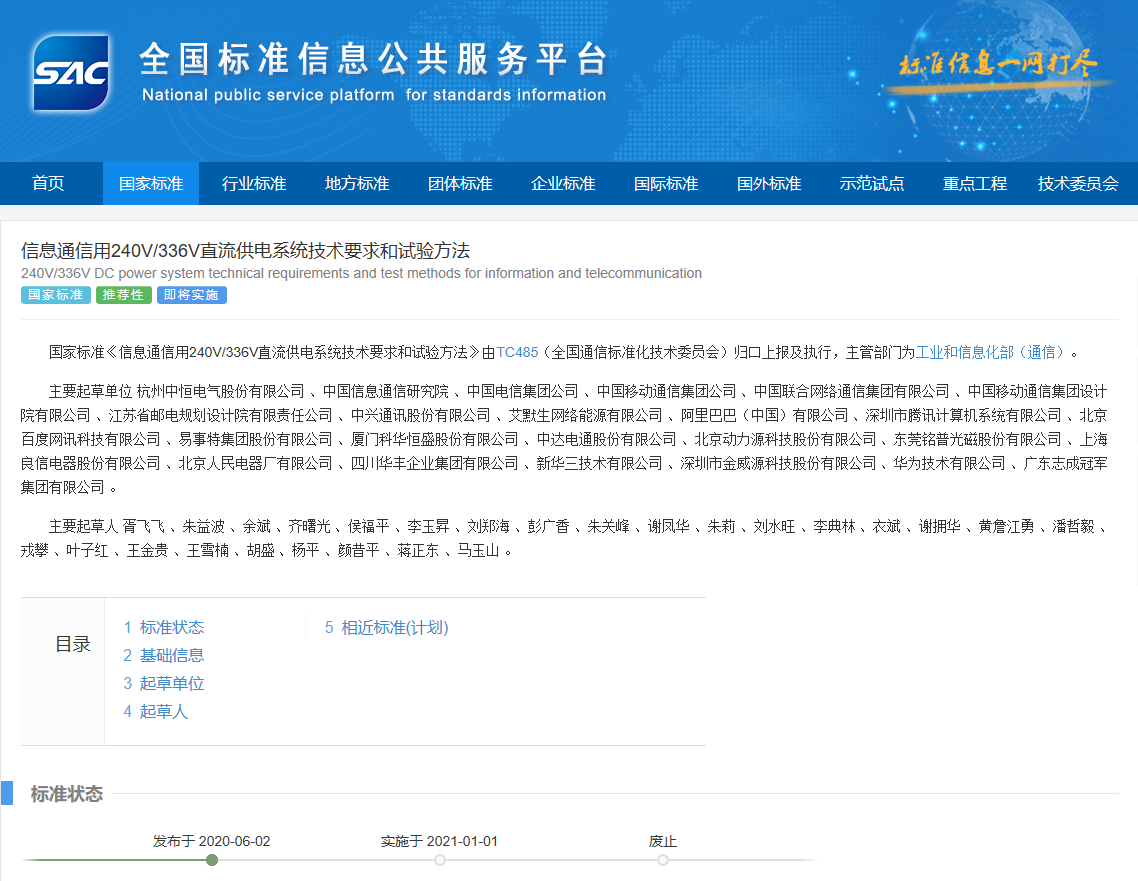
Task: Switch to 团体标准 section
Action: coord(460,184)
